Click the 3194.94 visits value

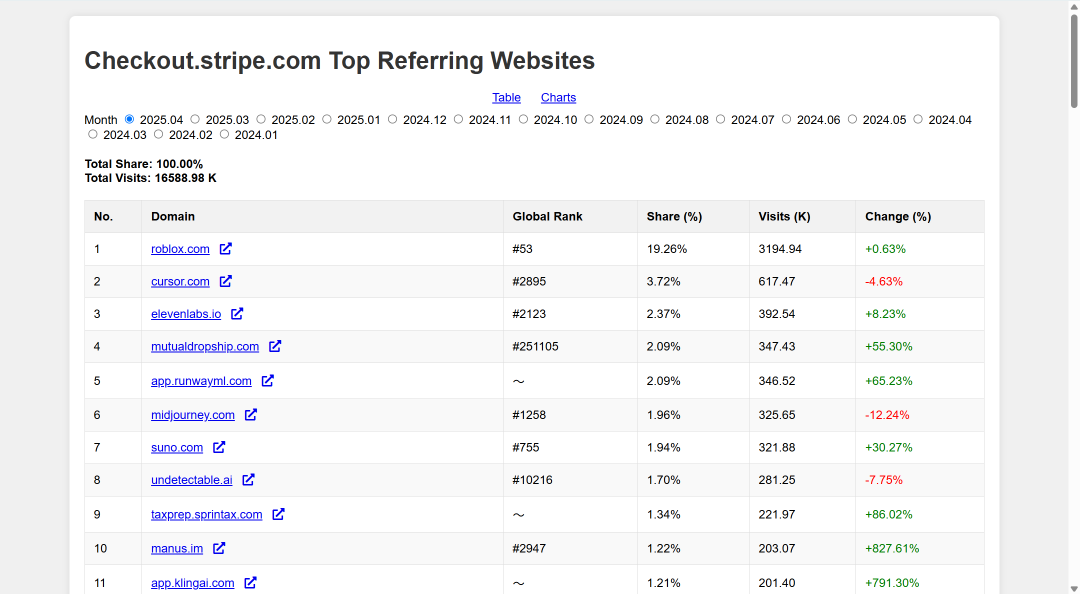[x=780, y=249]
